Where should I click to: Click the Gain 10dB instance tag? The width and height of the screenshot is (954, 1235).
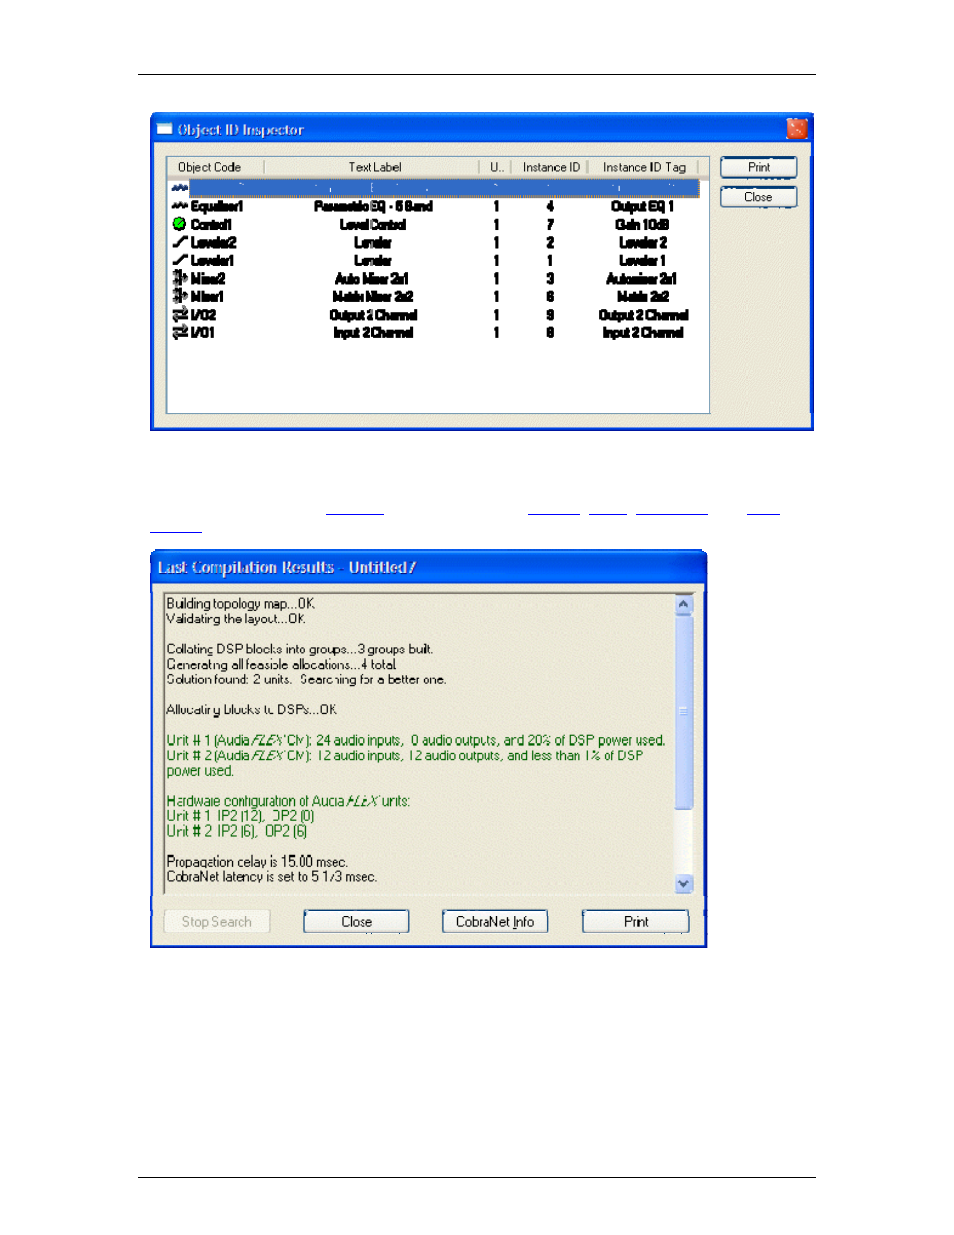point(642,224)
